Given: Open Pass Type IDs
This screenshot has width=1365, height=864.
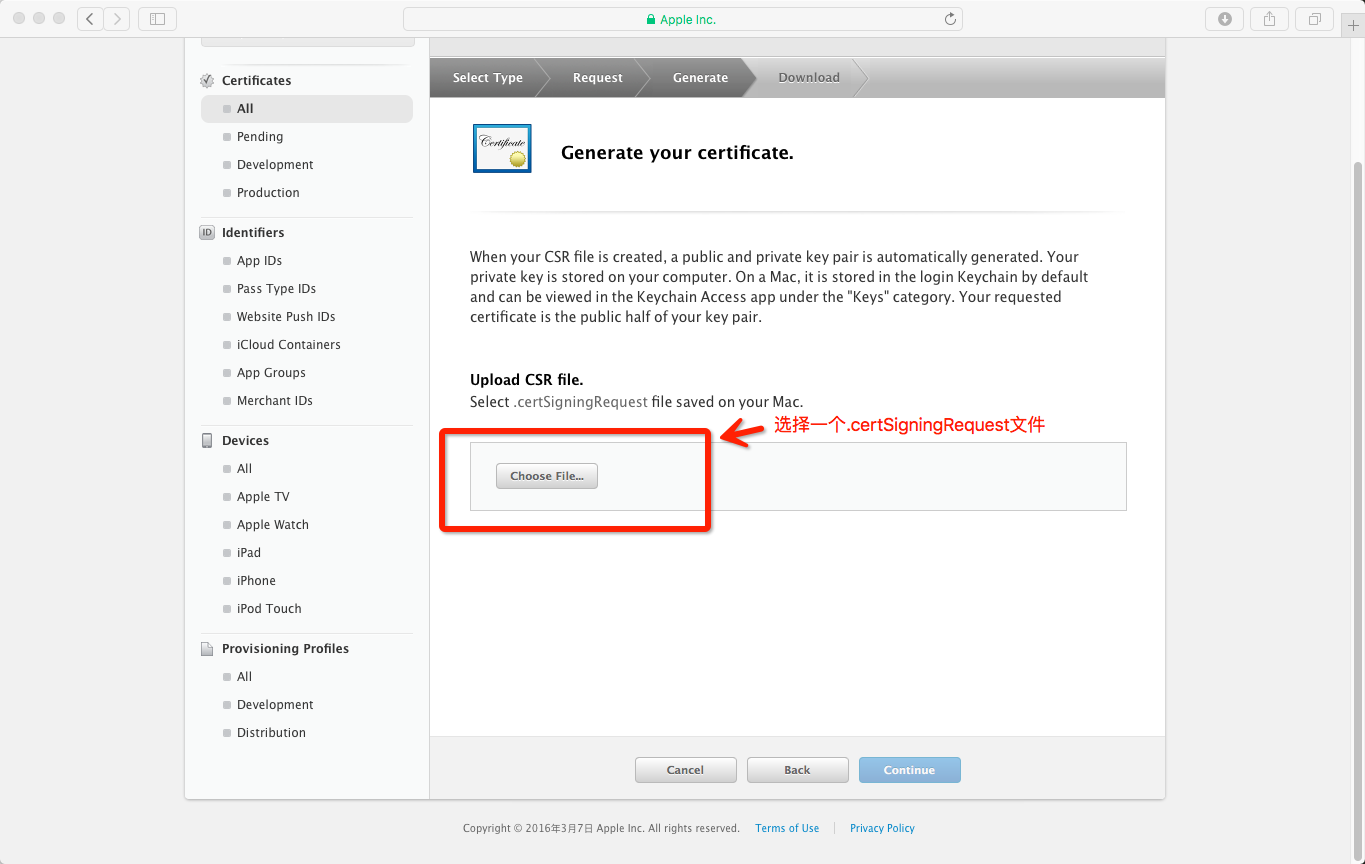Looking at the screenshot, I should click(276, 289).
